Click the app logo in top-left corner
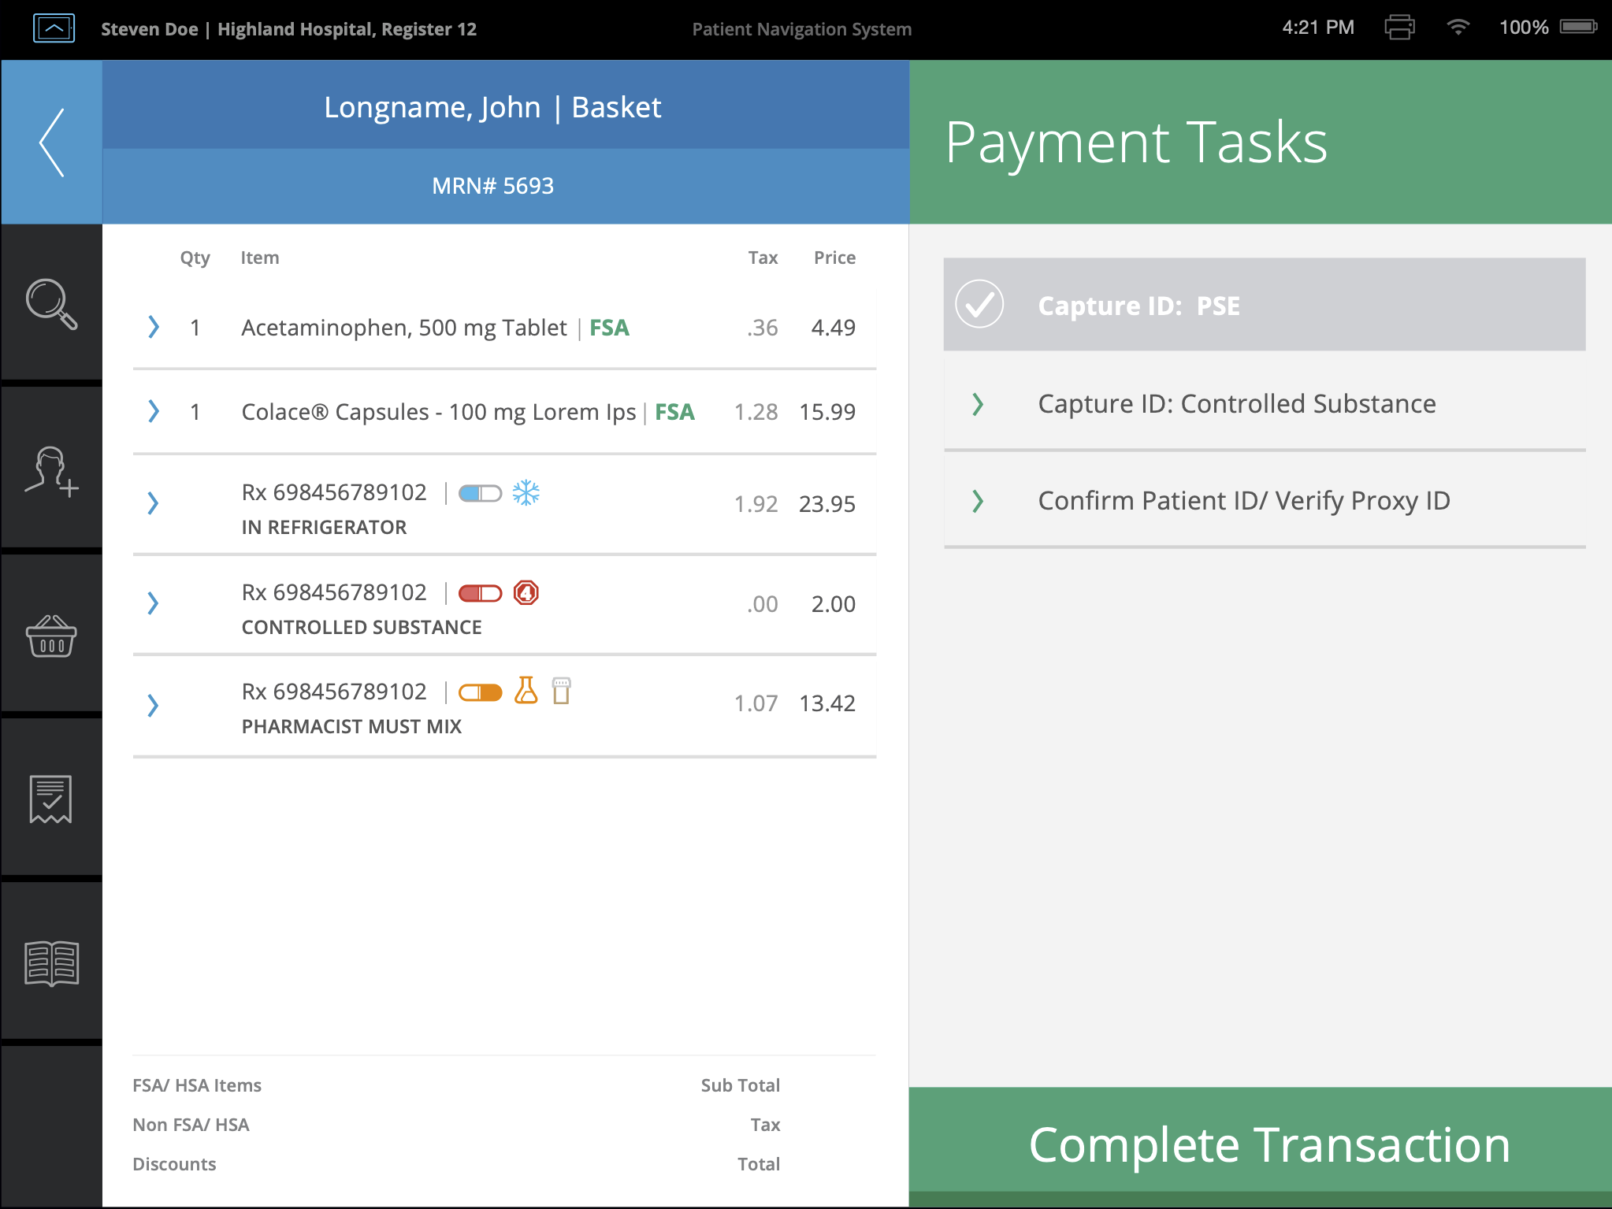The image size is (1612, 1209). (x=54, y=28)
